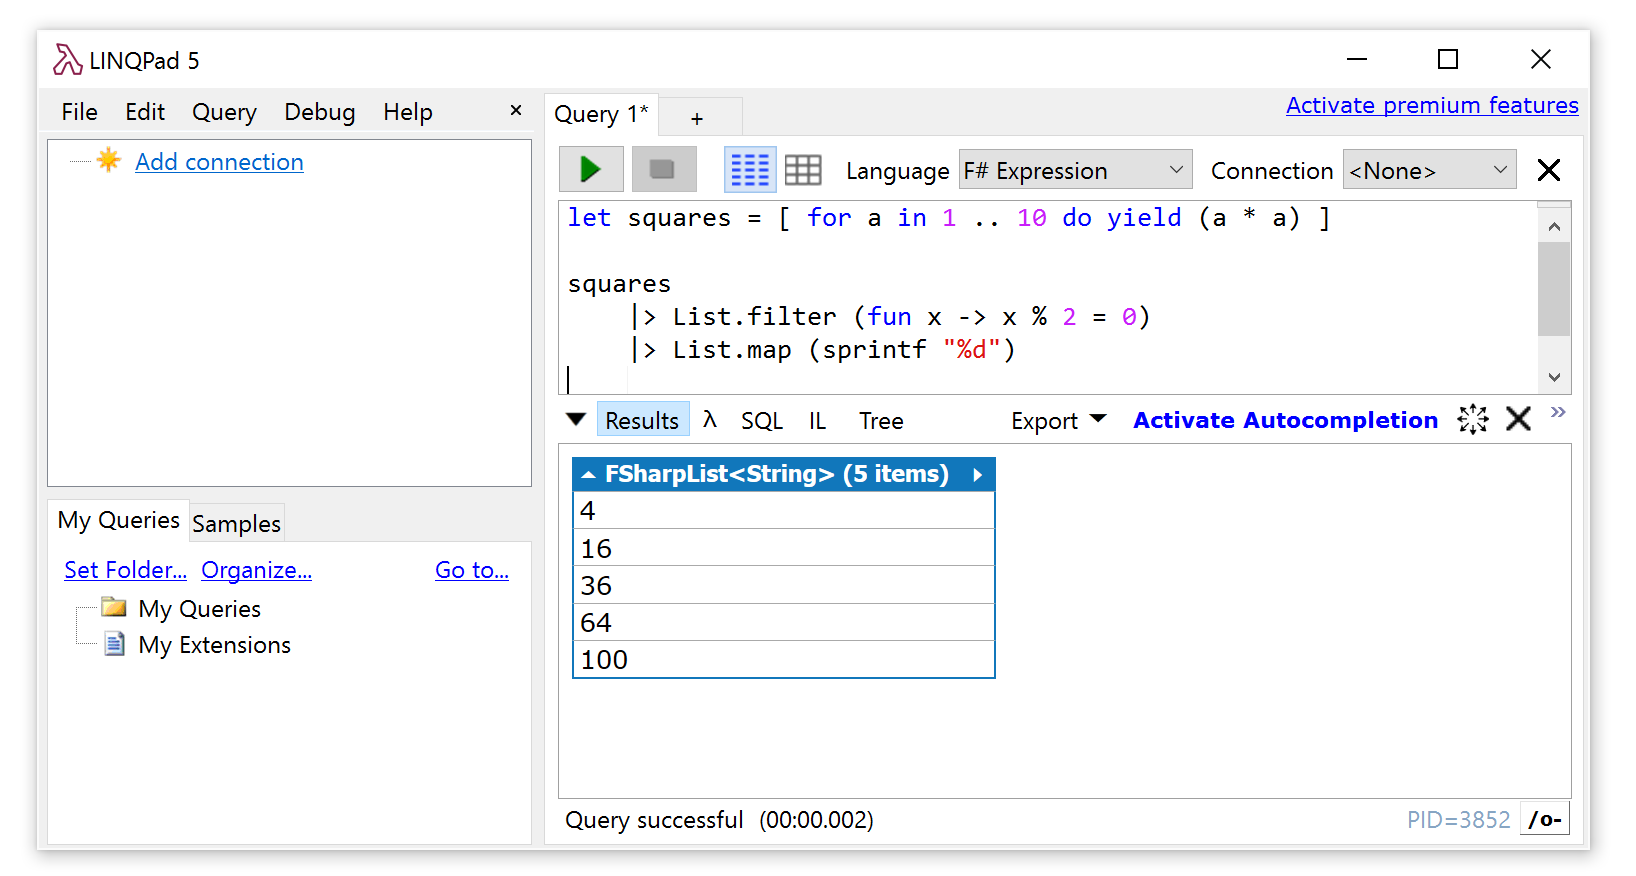Click the star icon next to Add connection
Viewport: 1636px width, 876px height.
109,160
